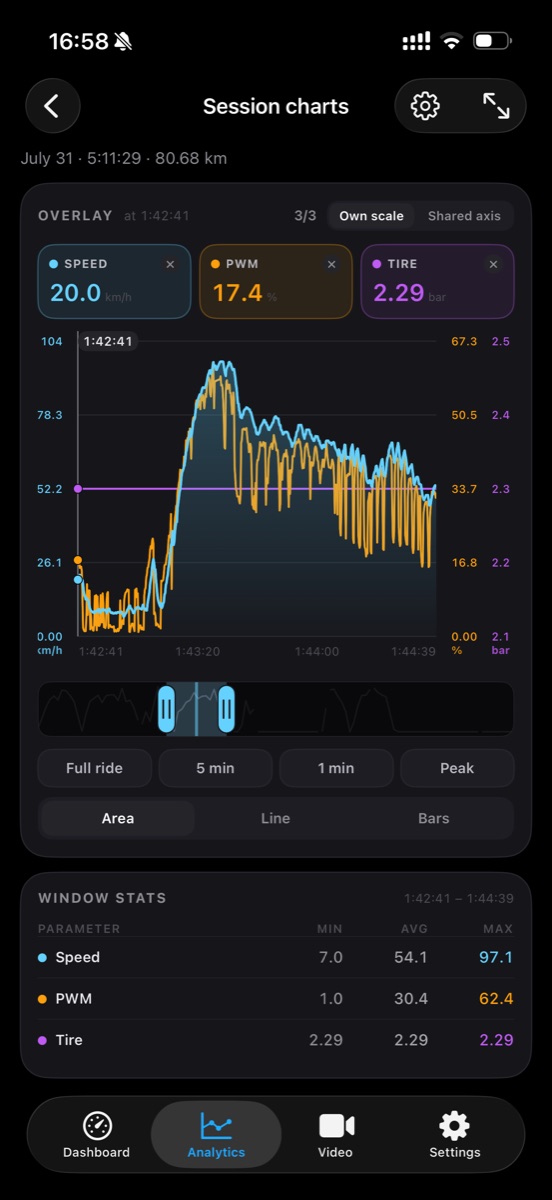Open the Video tab
The width and height of the screenshot is (552, 1200).
336,1135
